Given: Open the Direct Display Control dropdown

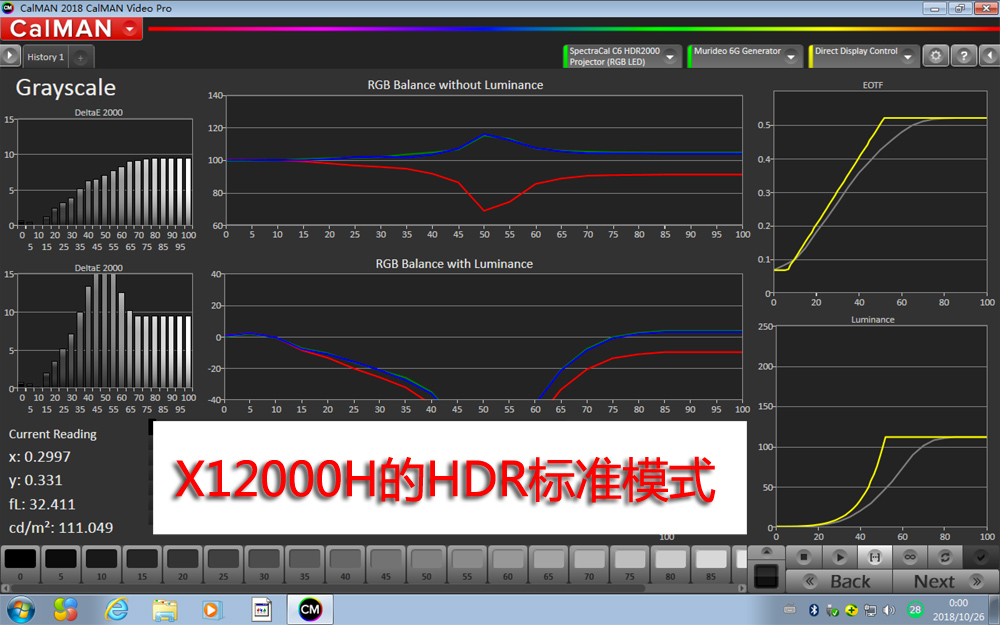Looking at the screenshot, I should (908, 57).
